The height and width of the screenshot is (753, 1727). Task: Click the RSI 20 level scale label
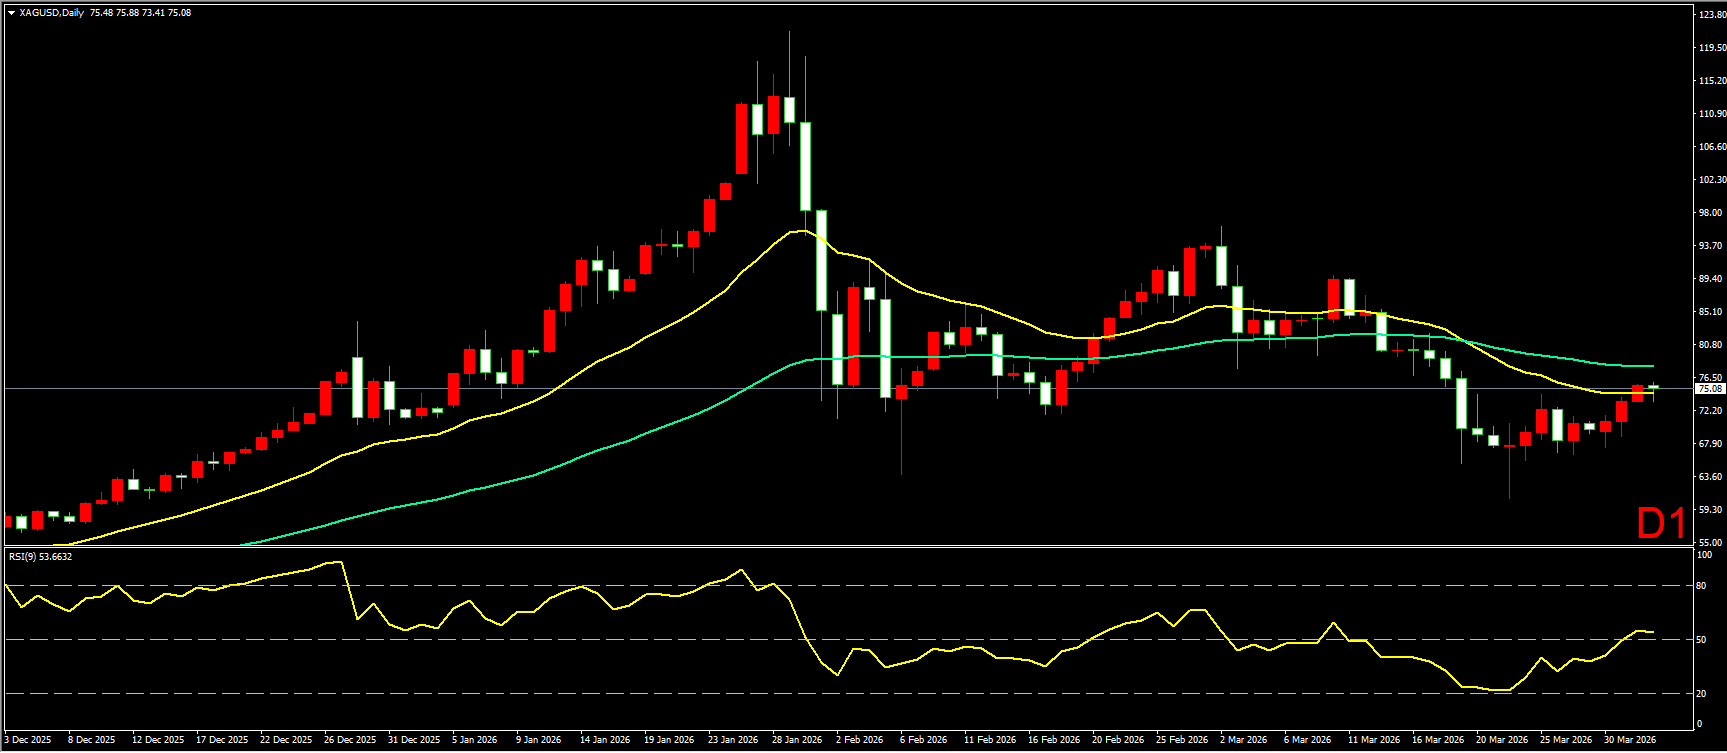(1701, 694)
